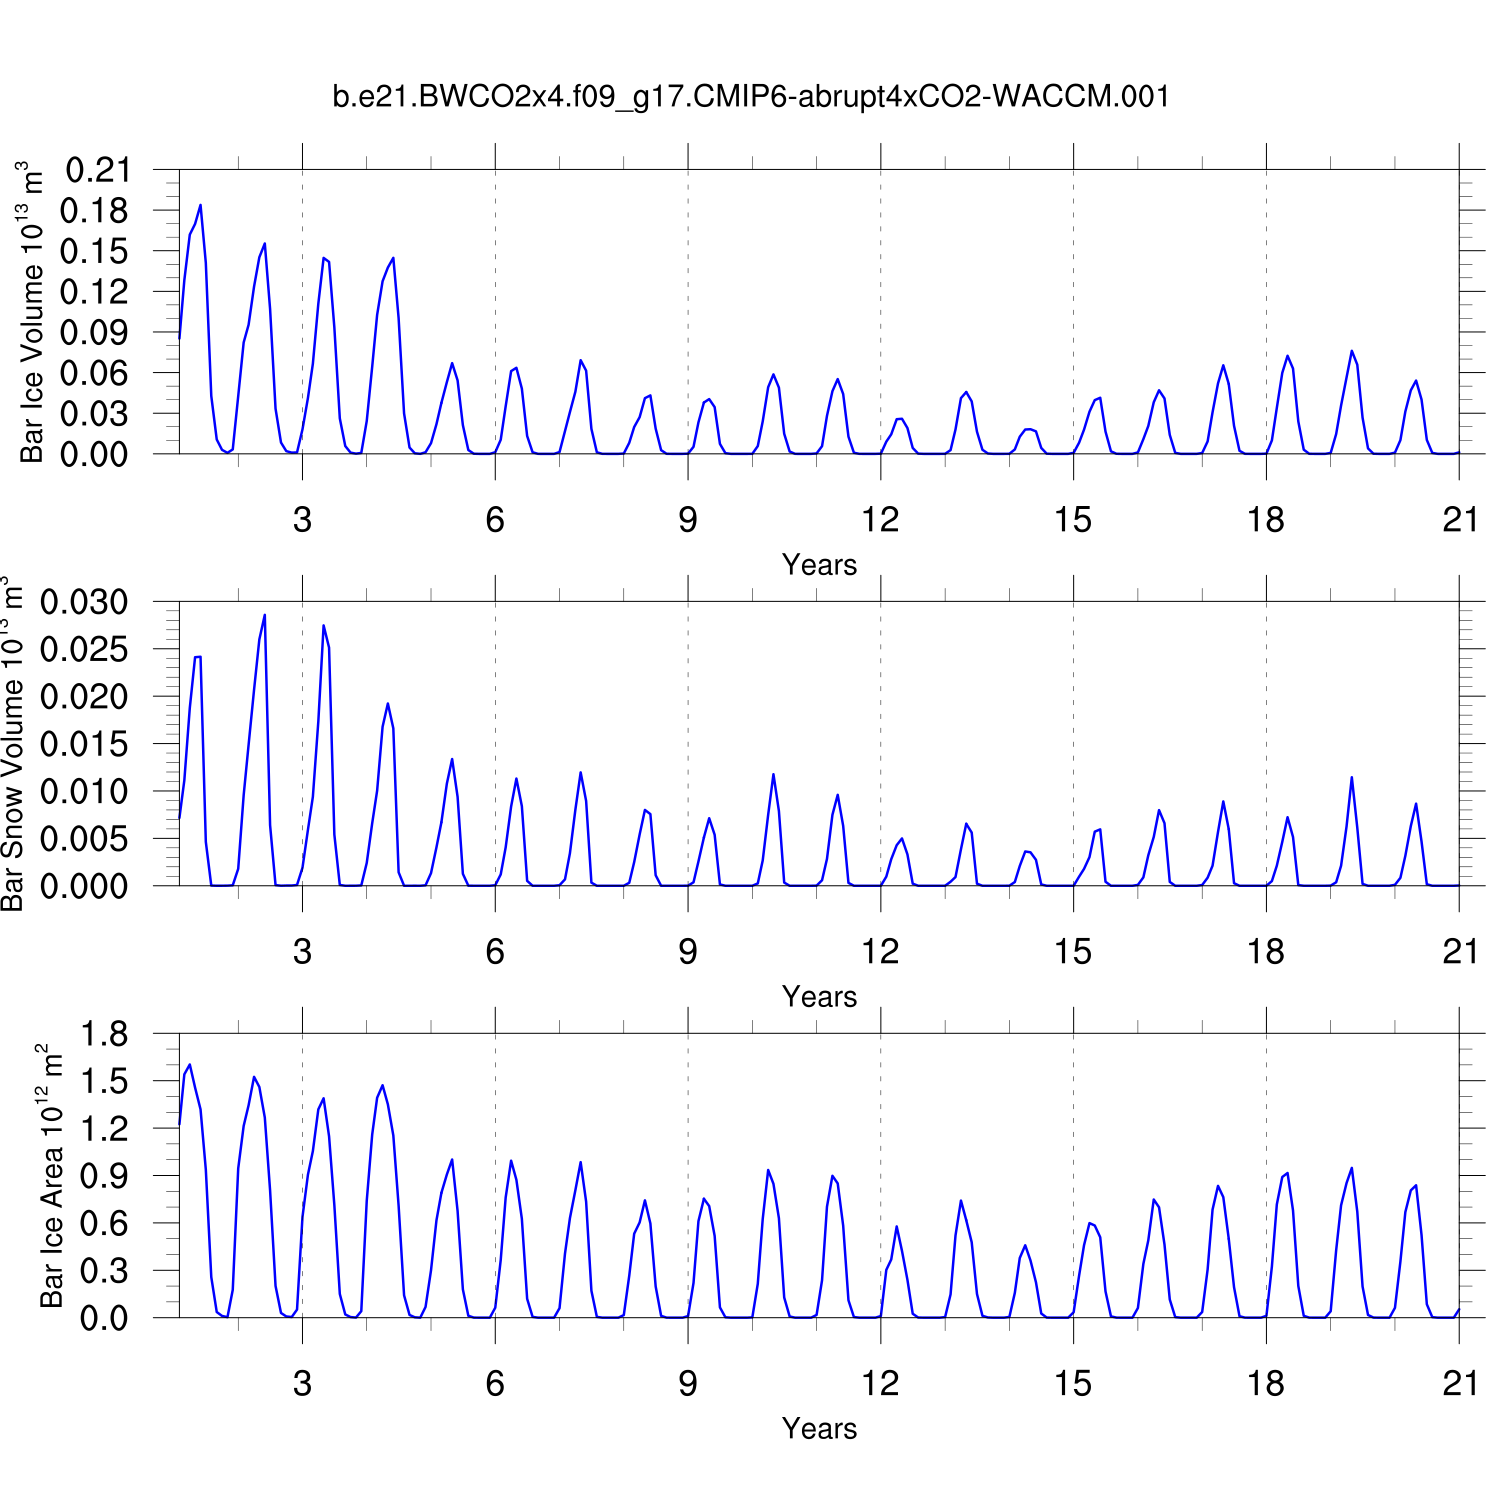Click year 9 tick label below snow volume plot
The image size is (1500, 1500).
coord(688,952)
